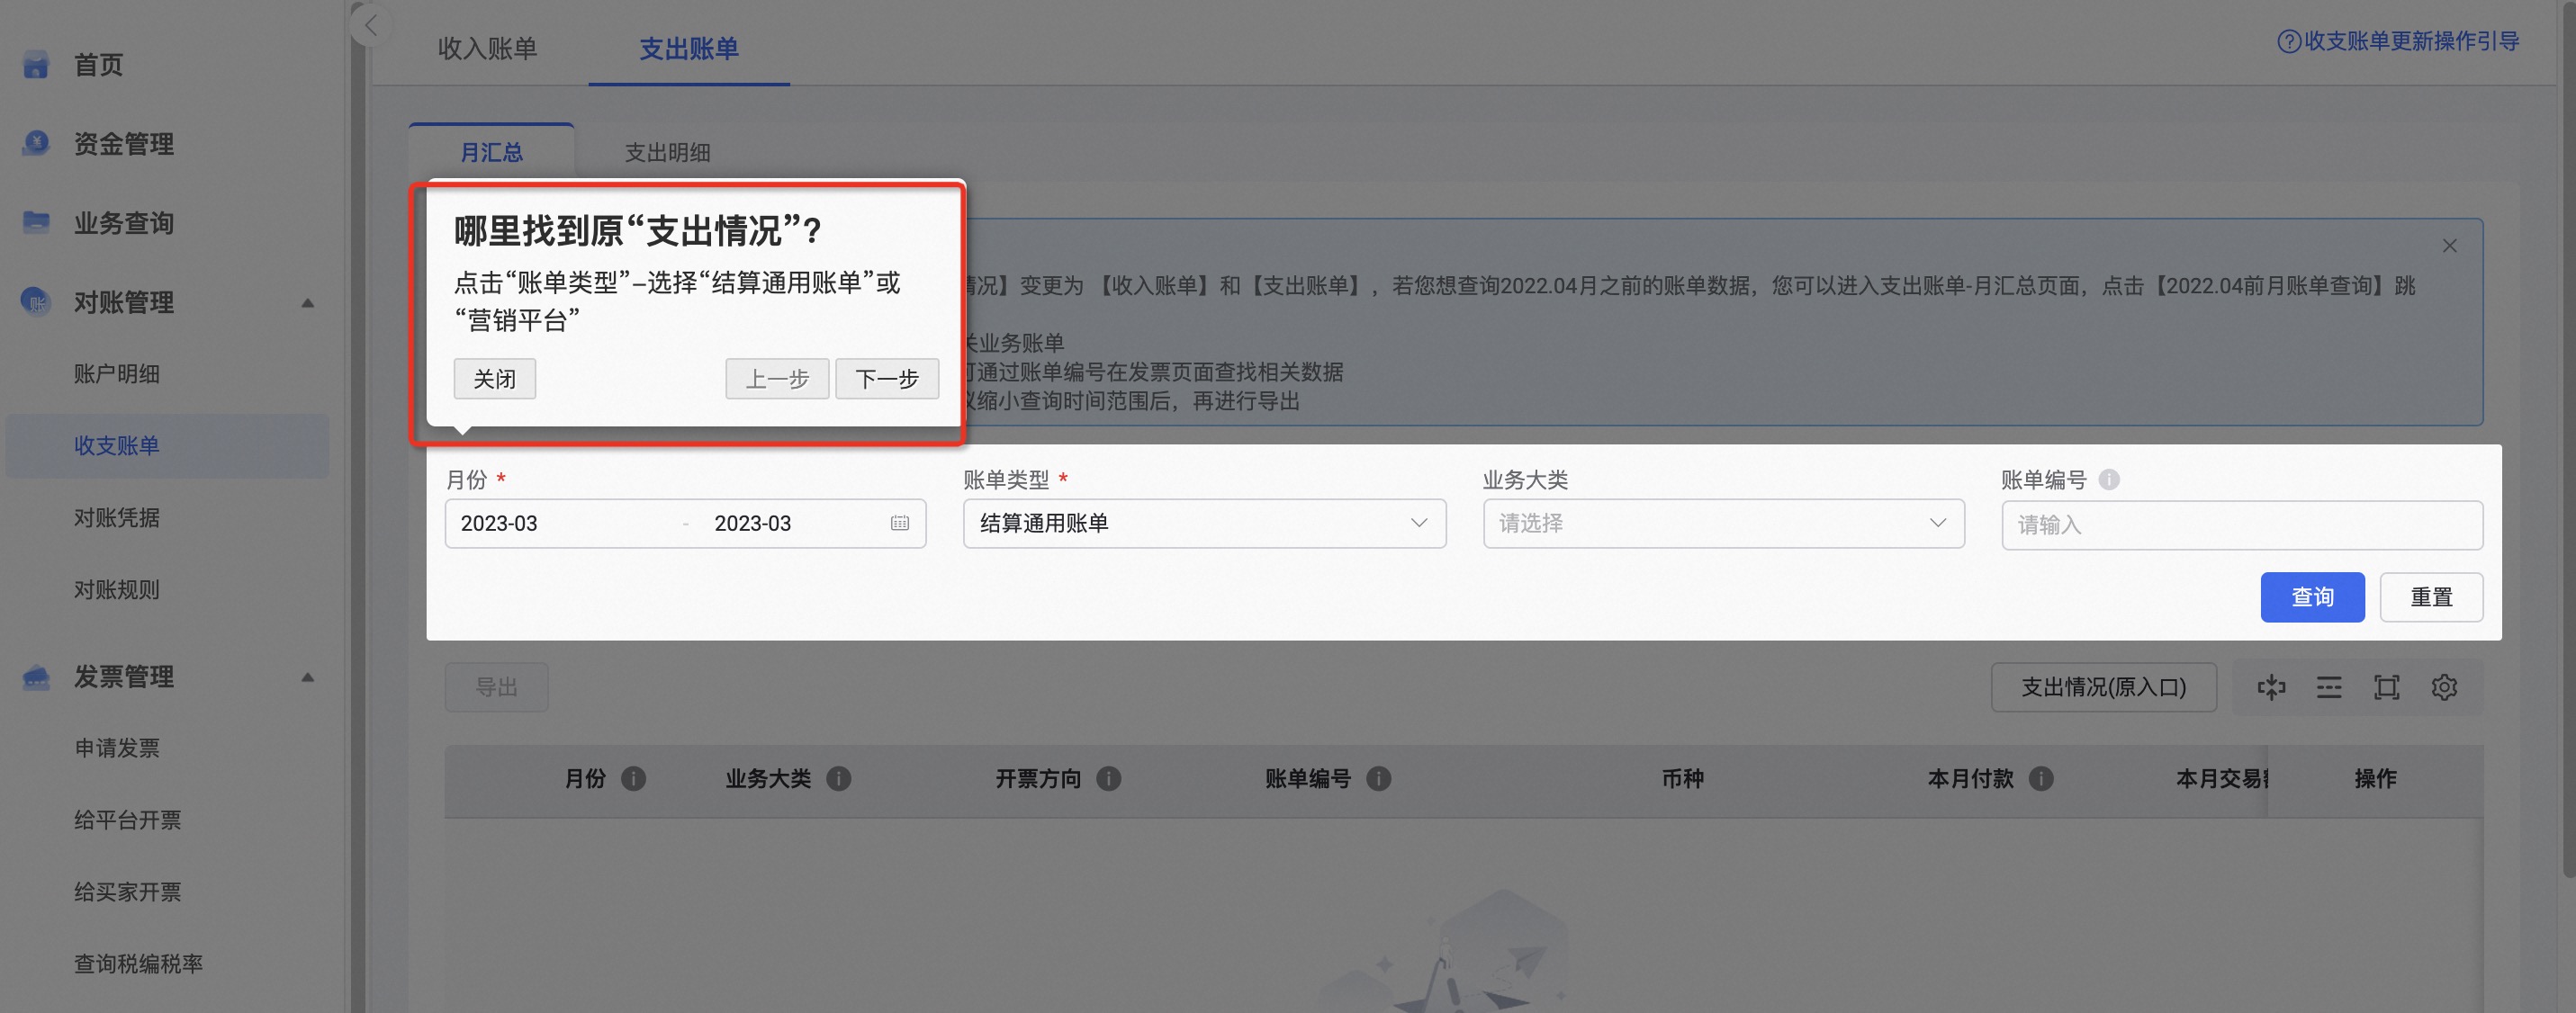Click the 业务查询 folder icon

coord(36,222)
